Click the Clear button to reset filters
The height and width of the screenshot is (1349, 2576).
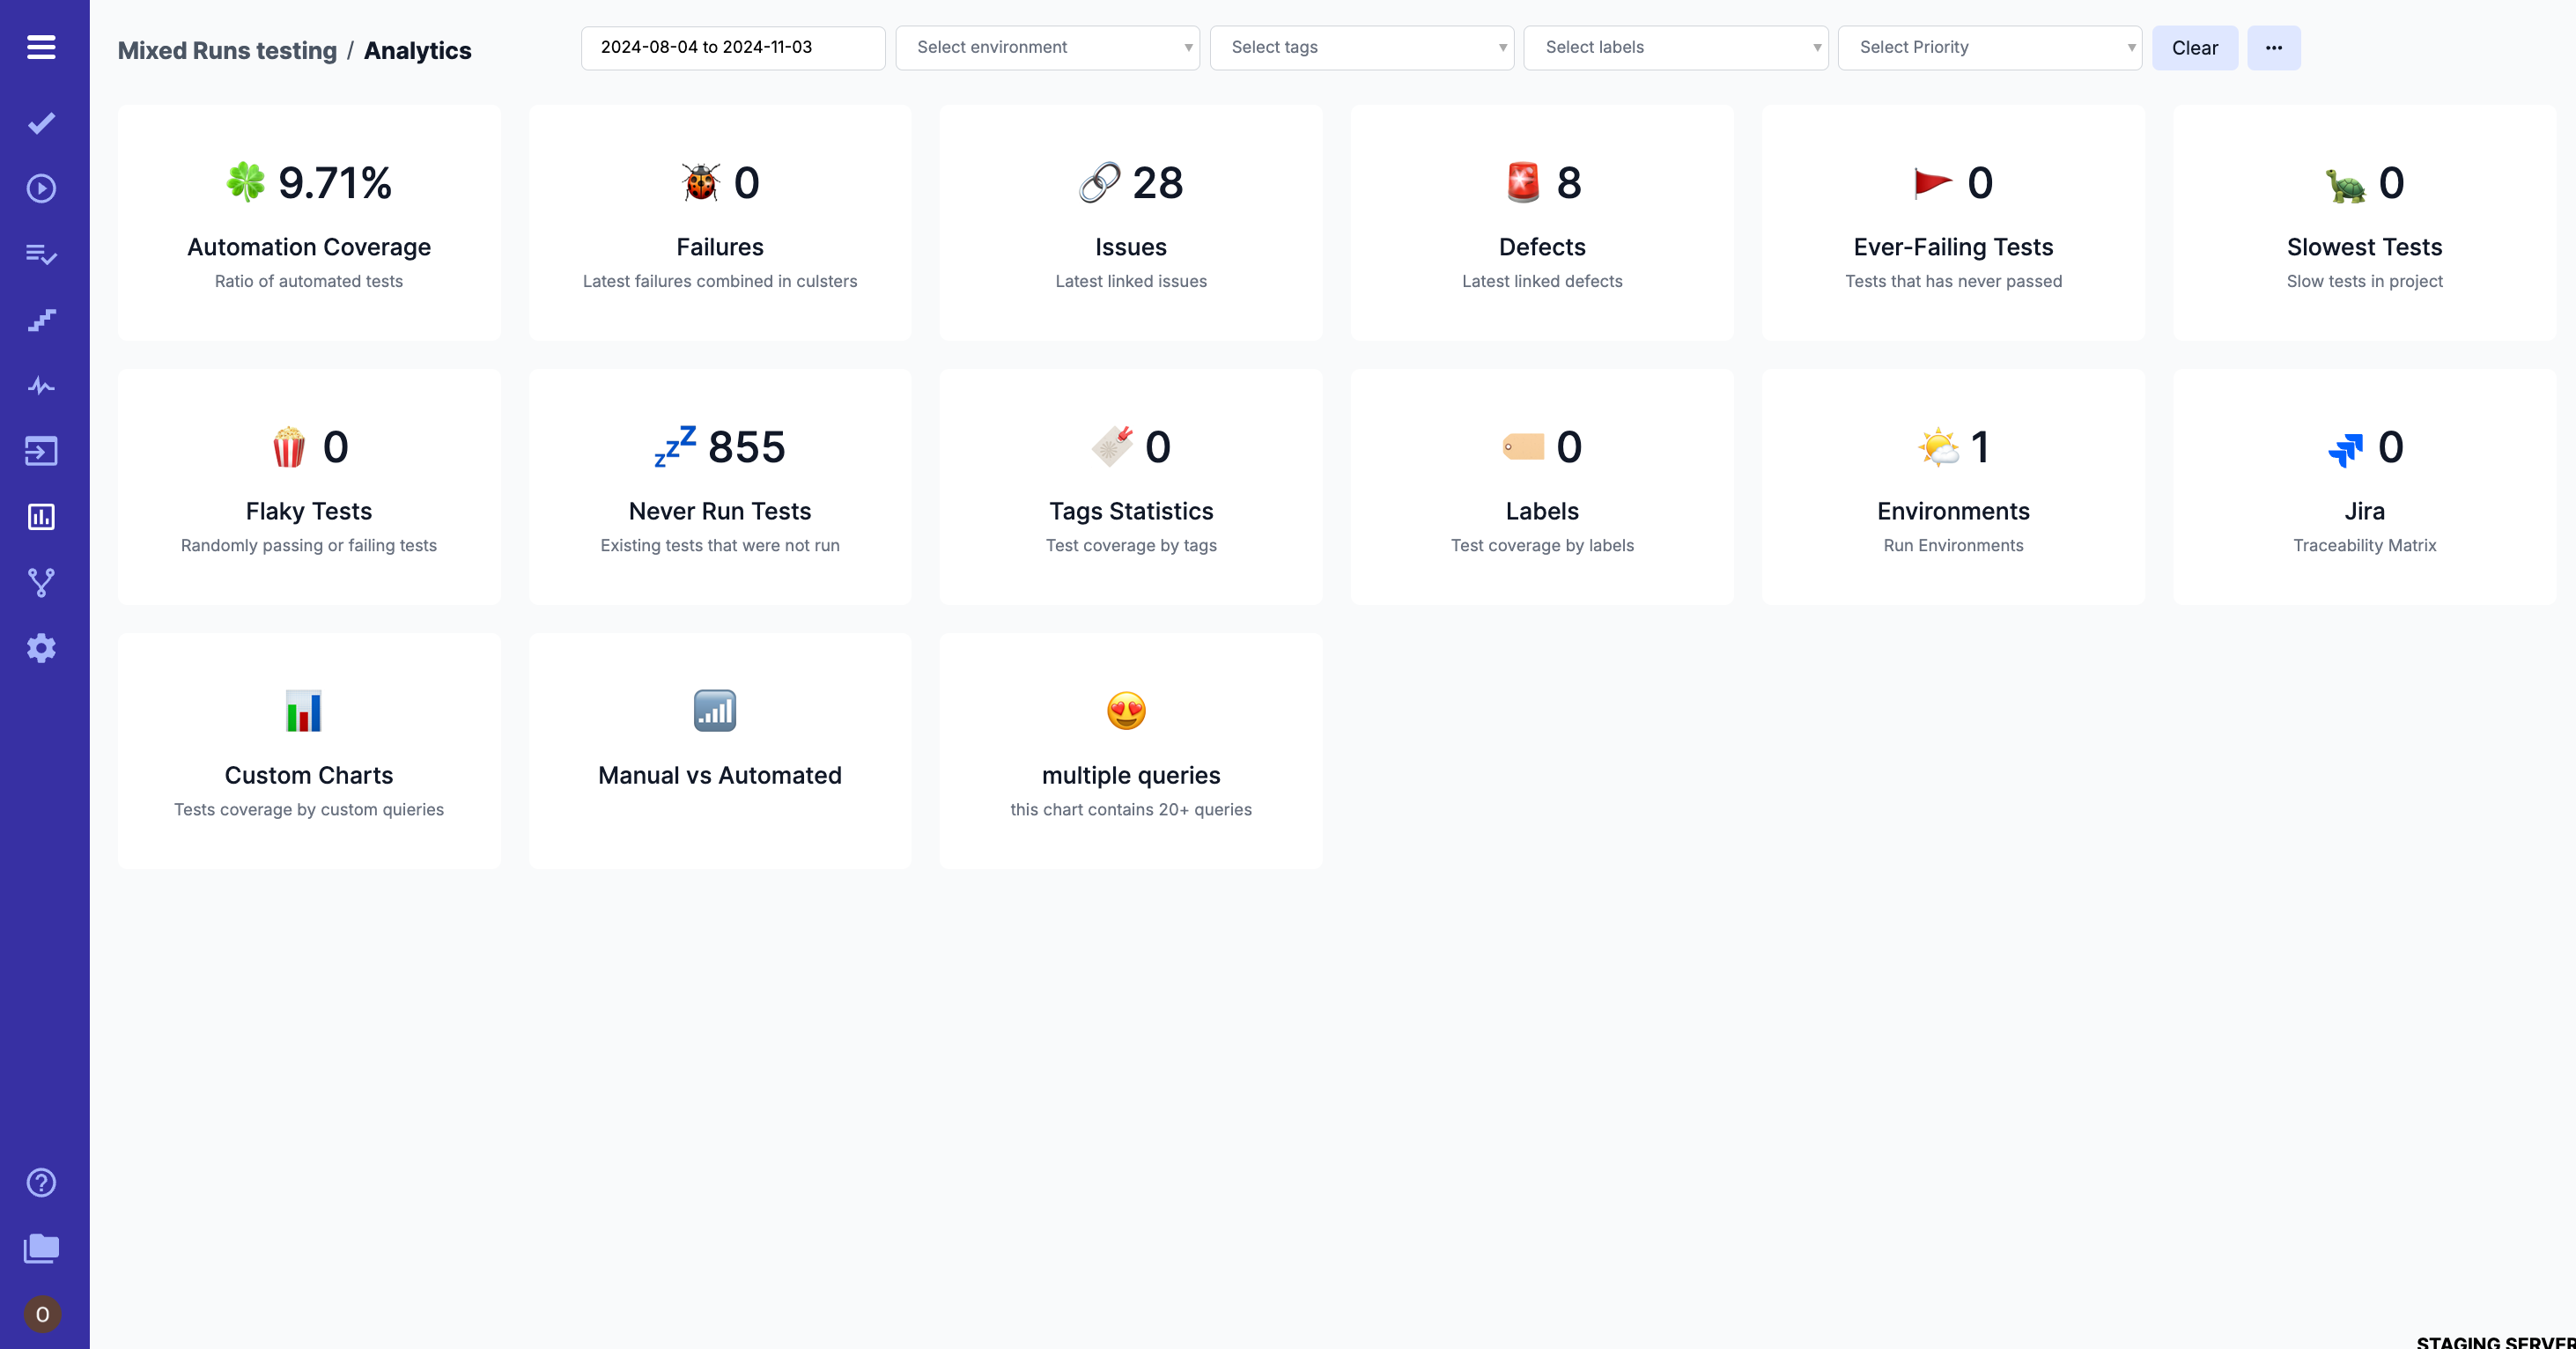point(2194,47)
